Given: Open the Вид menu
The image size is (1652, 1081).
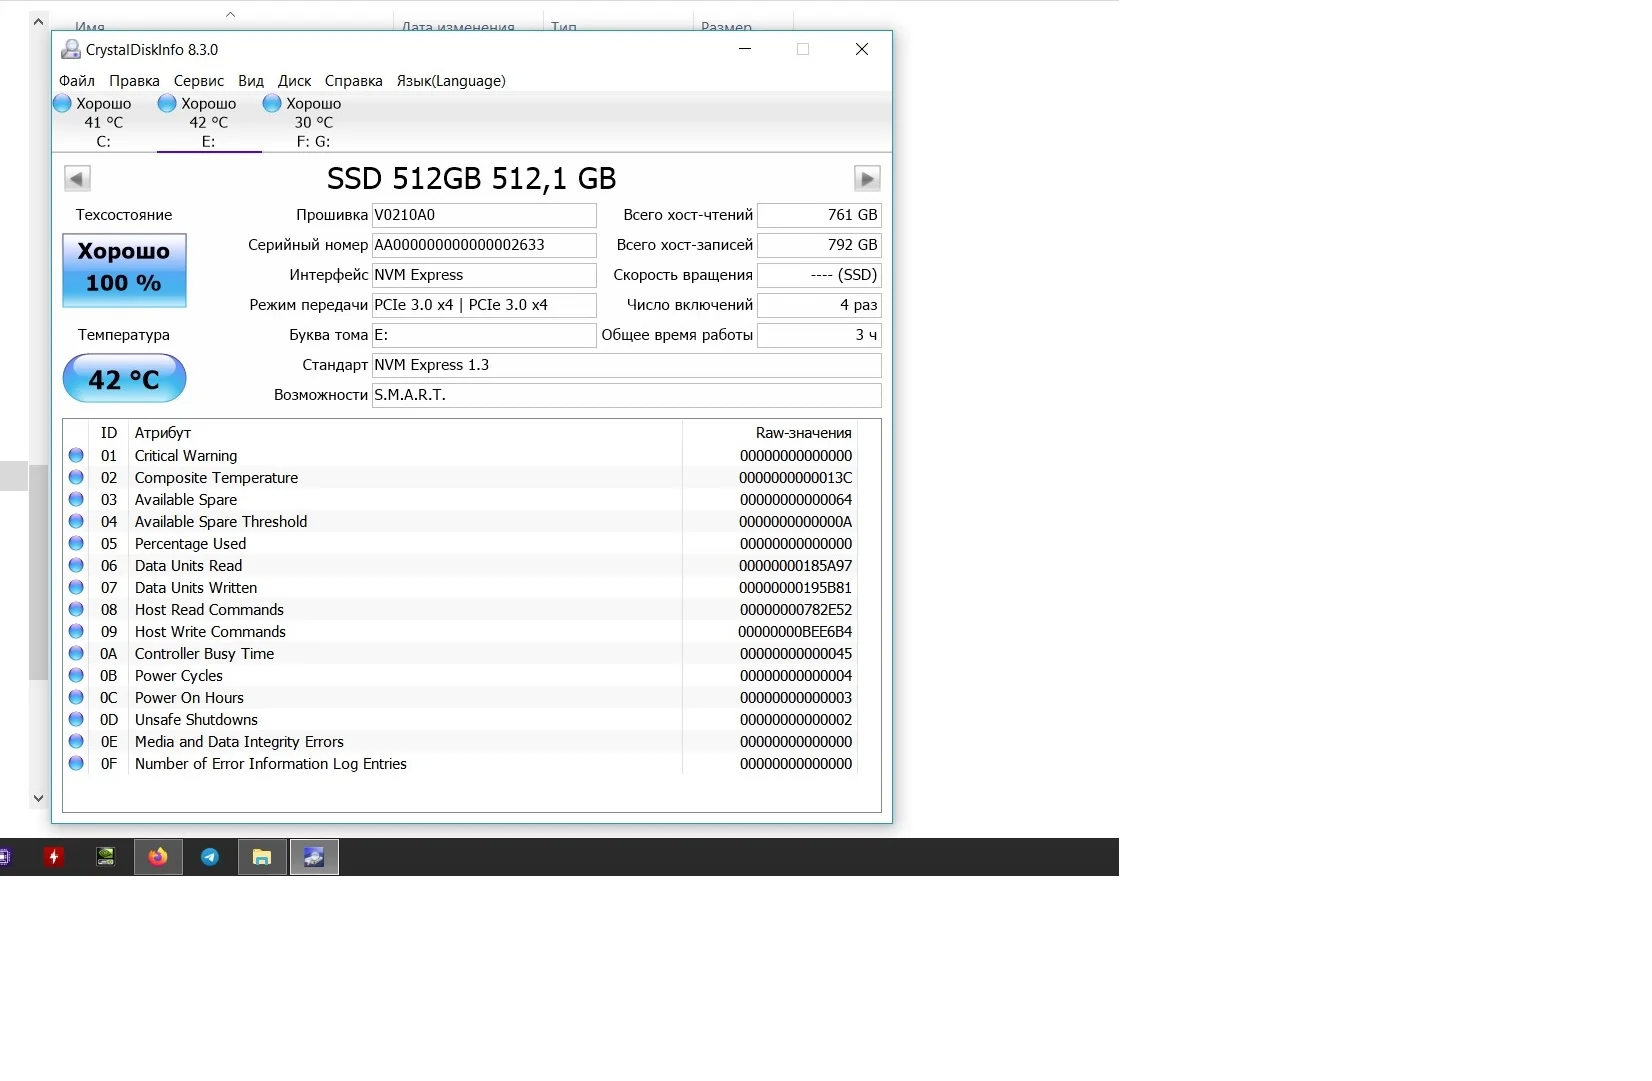Looking at the screenshot, I should (x=251, y=81).
